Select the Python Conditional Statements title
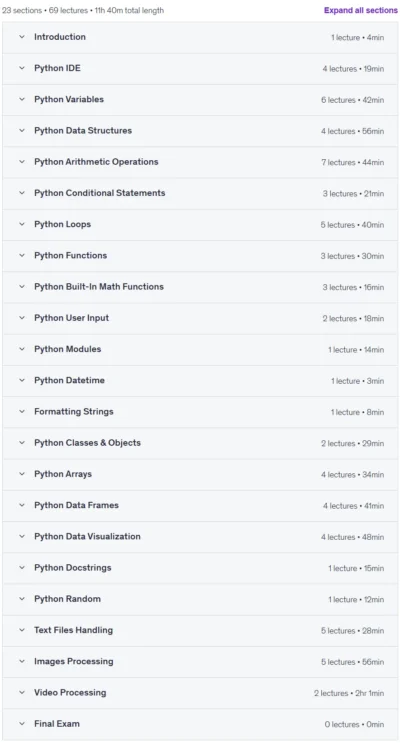400x743 pixels. [100, 193]
